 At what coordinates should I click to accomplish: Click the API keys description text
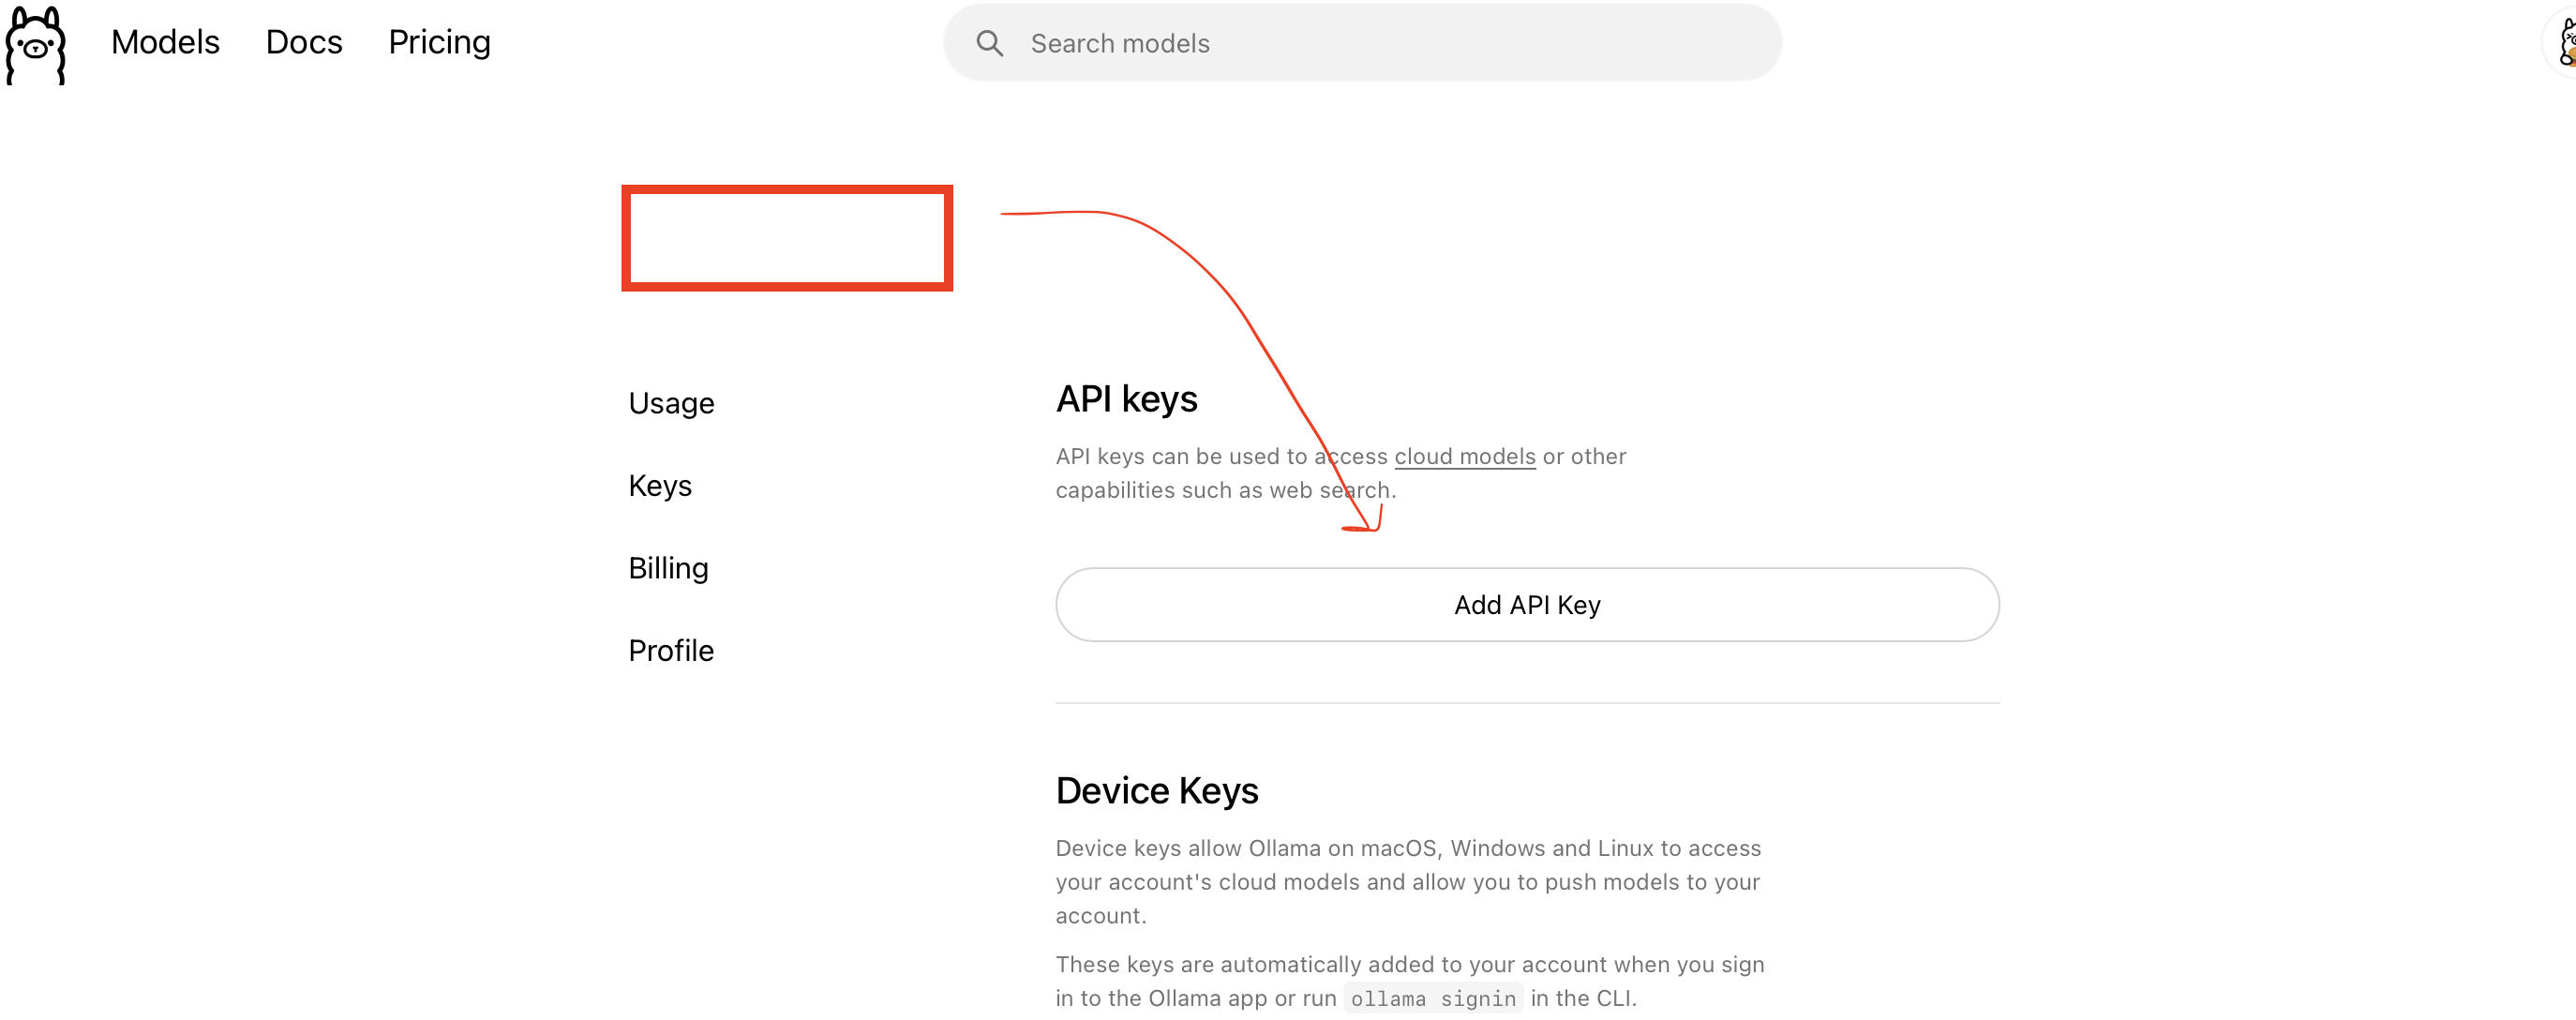tap(1200, 473)
